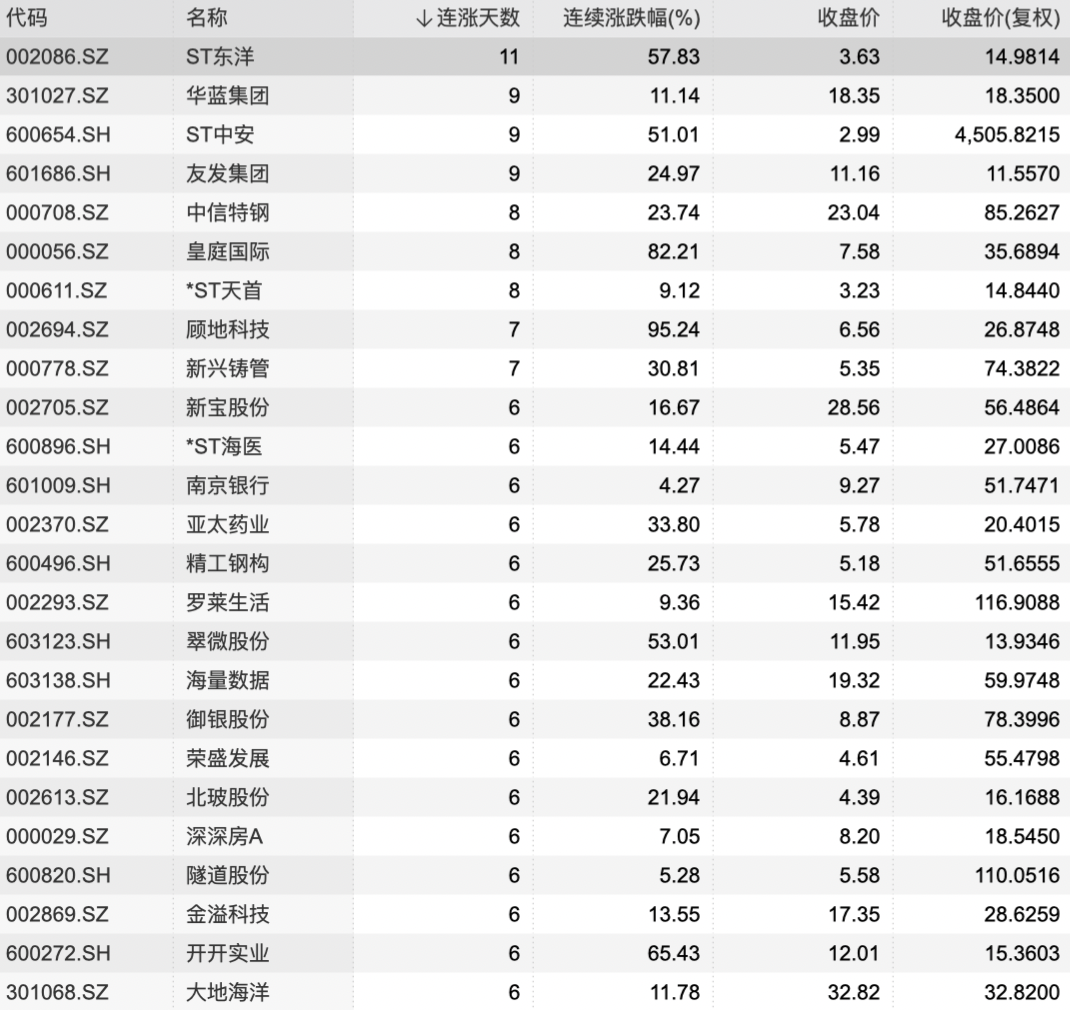This screenshot has height=1010, width=1070.
Task: Click stock code 002146.SZ
Action: pyautogui.click(x=57, y=758)
